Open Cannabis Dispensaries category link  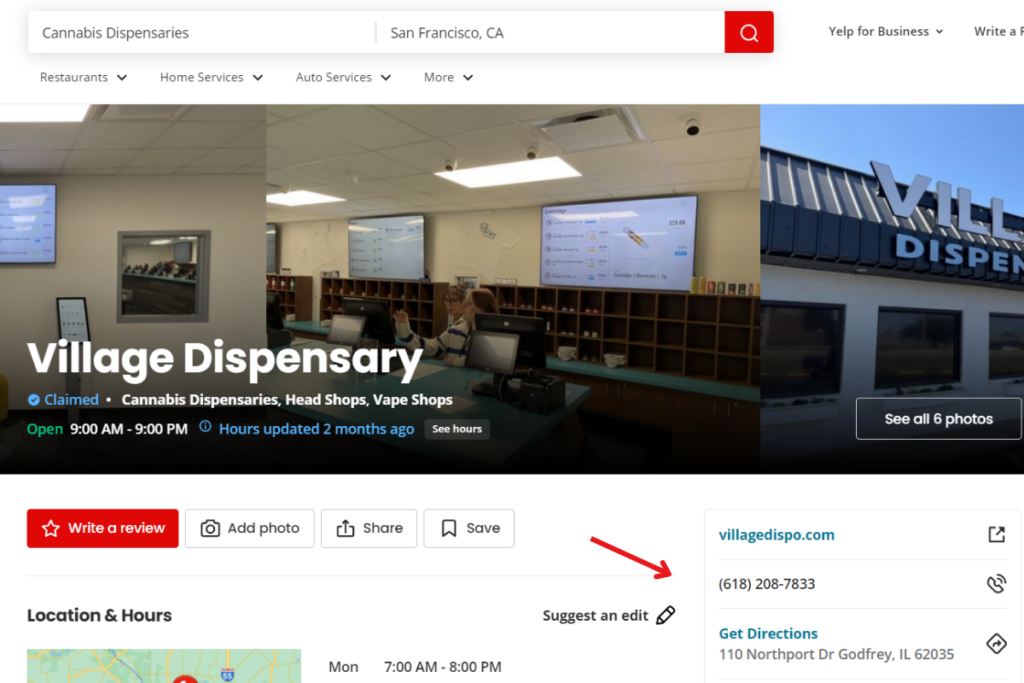coord(200,400)
